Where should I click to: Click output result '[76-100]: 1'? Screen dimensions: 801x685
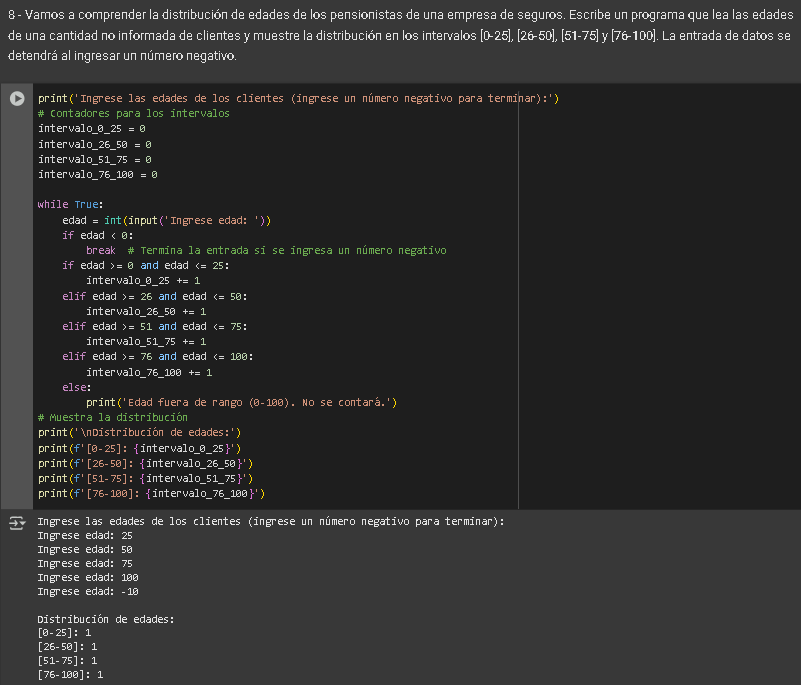coord(70,675)
